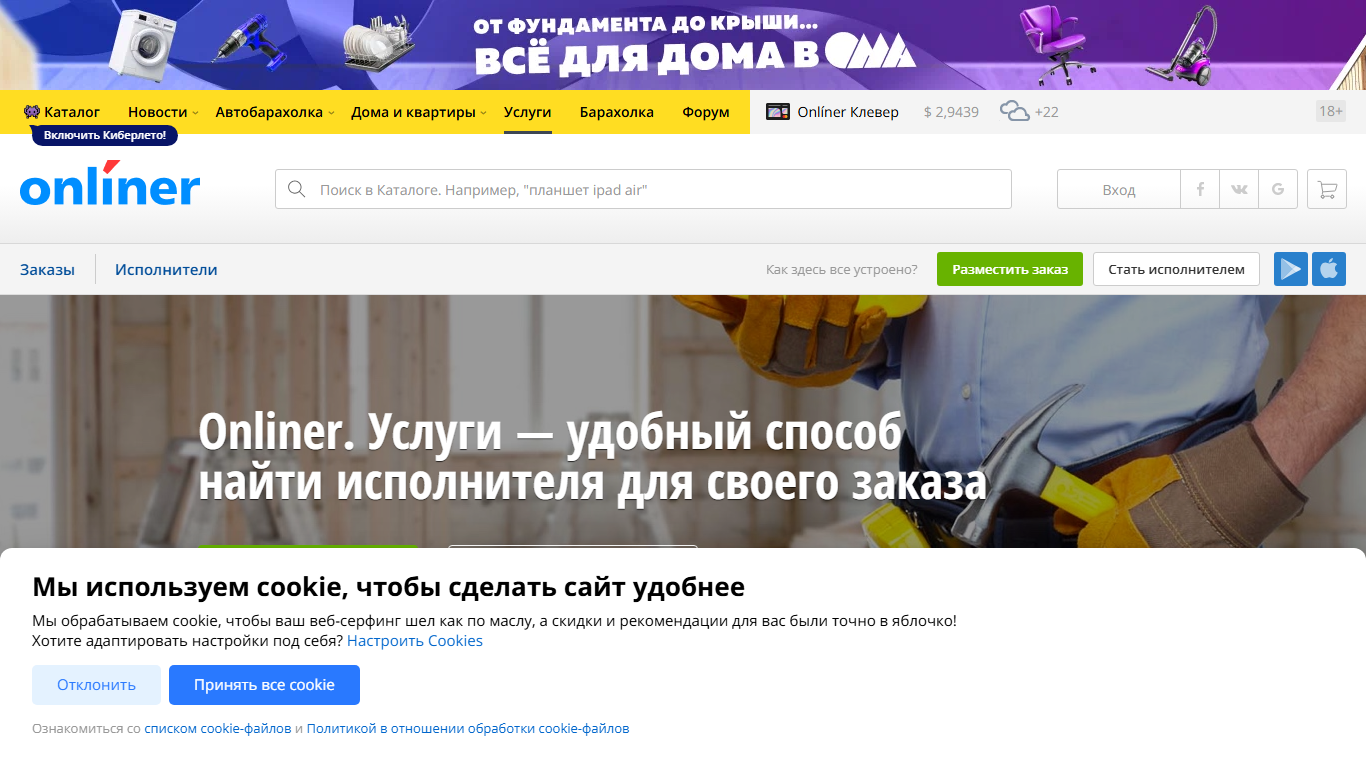Click the weather cloud icon

point(1014,111)
